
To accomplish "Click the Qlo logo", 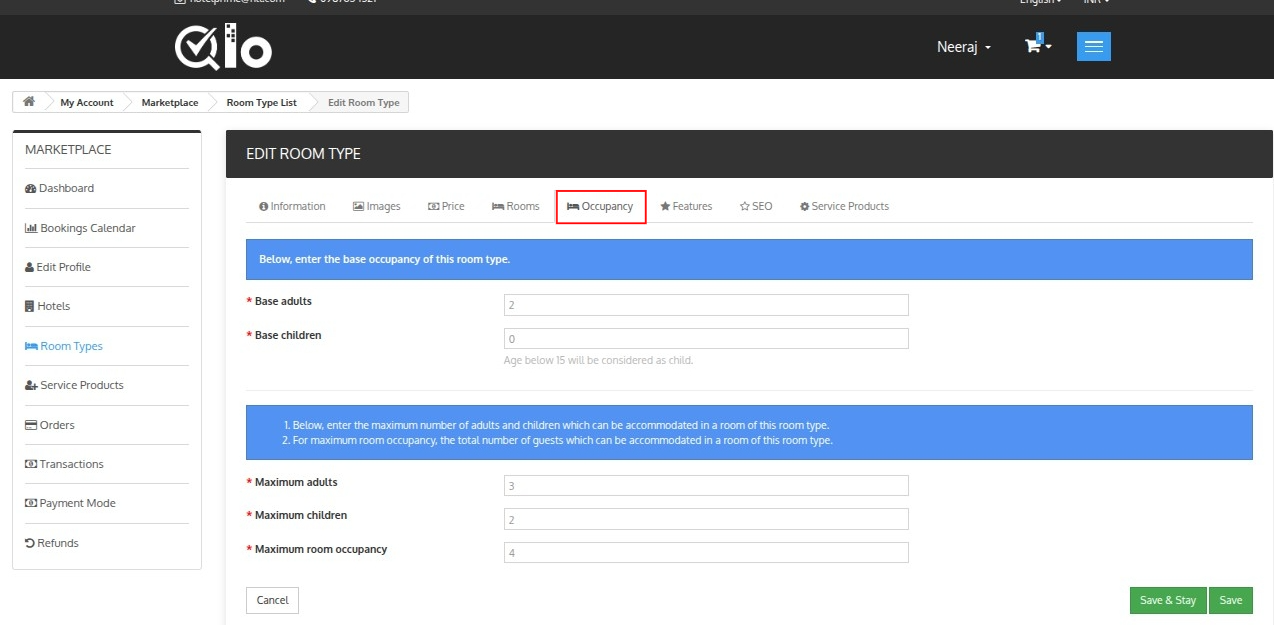I will click(223, 46).
